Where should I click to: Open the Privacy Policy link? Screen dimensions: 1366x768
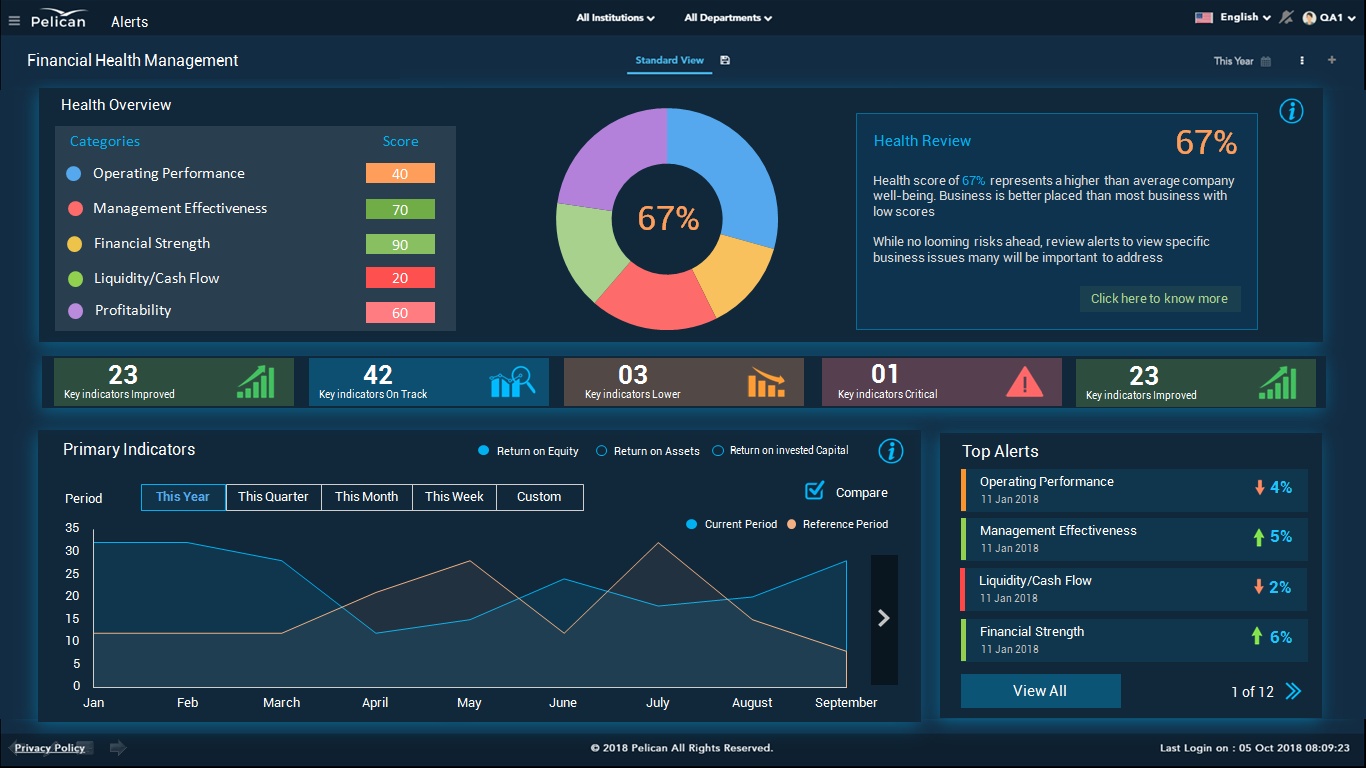click(50, 747)
